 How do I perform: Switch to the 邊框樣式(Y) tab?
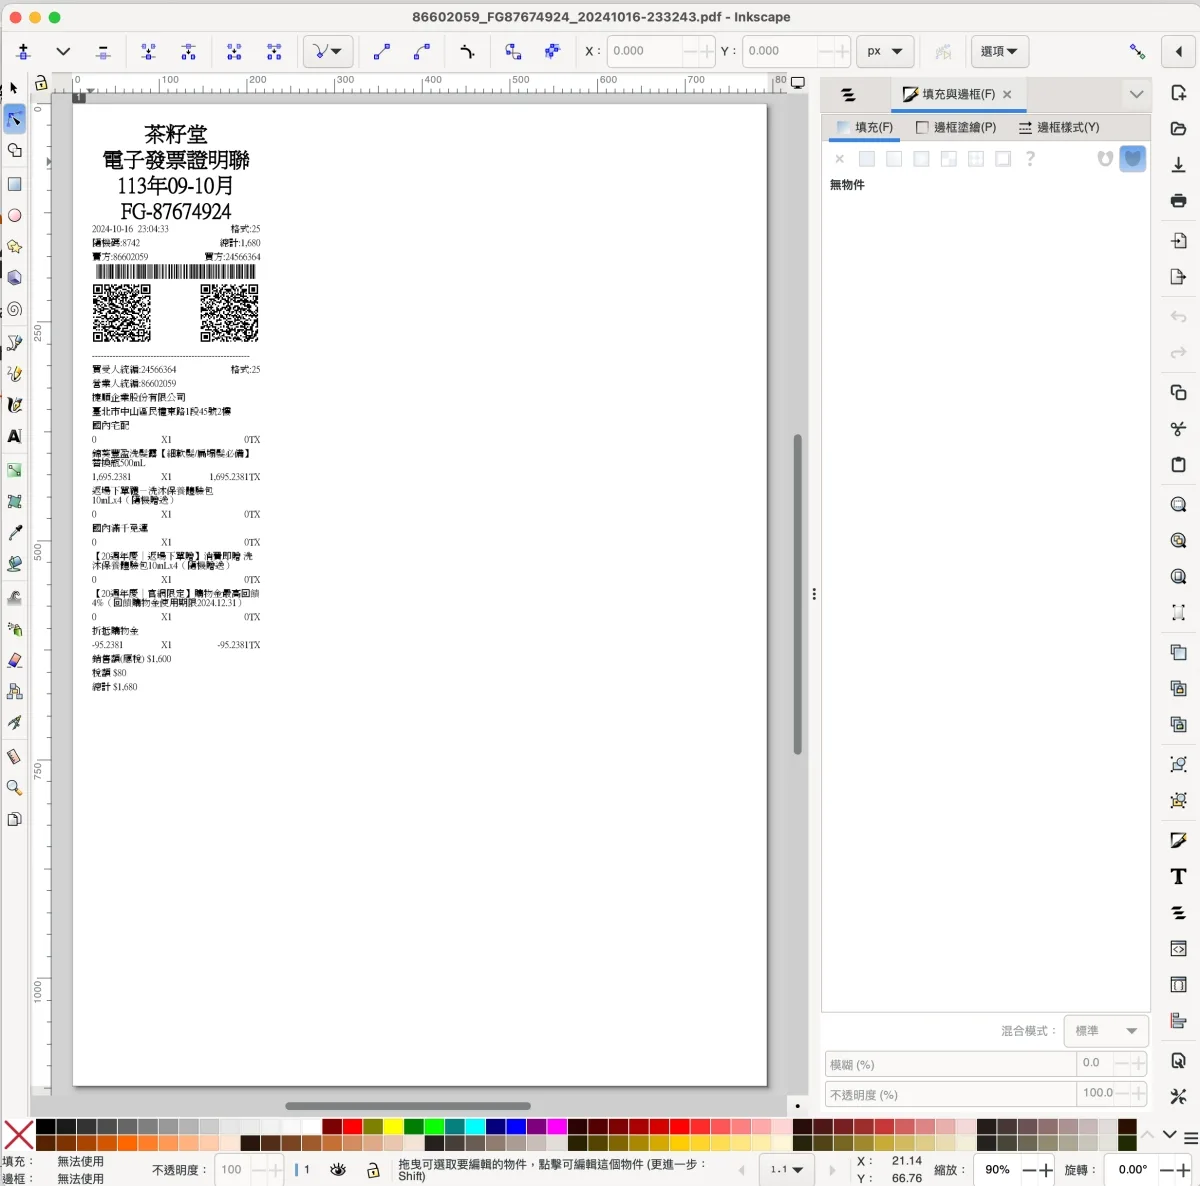click(x=1058, y=127)
